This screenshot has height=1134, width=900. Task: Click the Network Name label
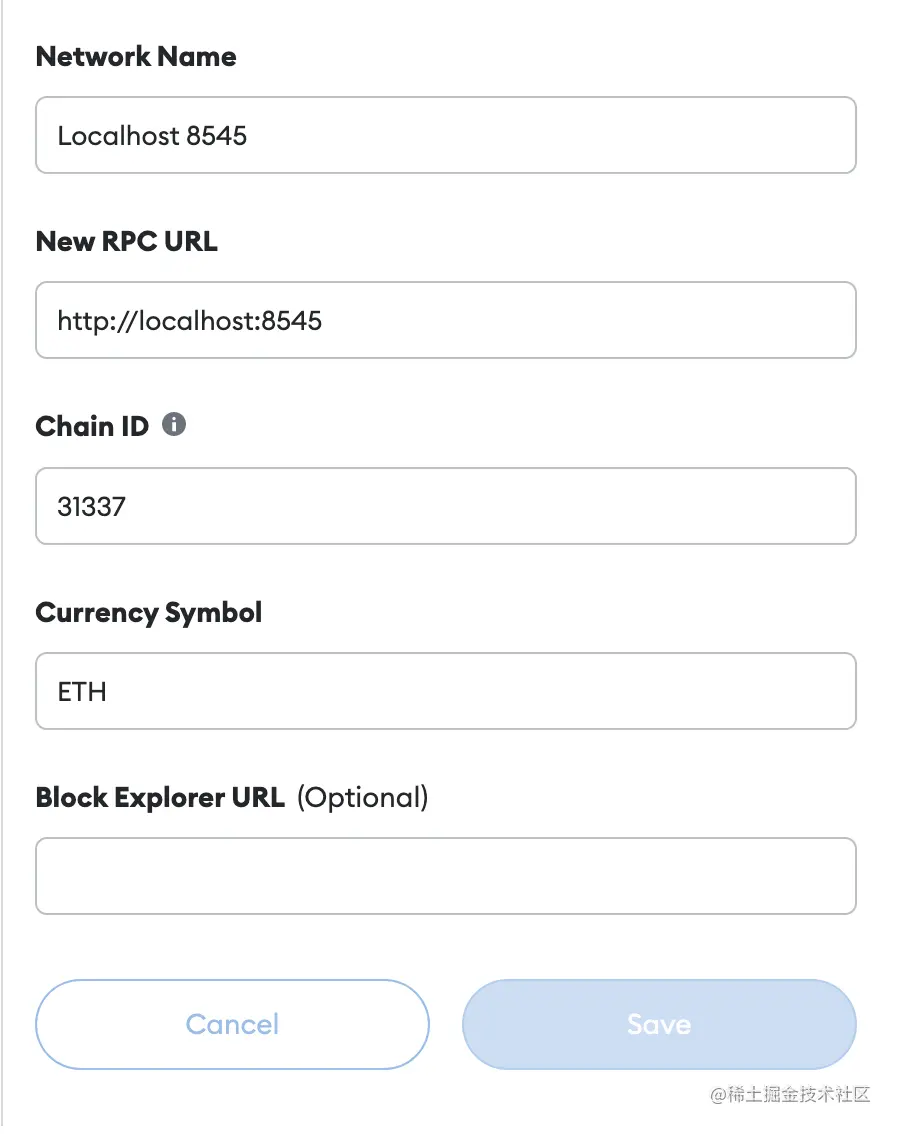(x=136, y=56)
